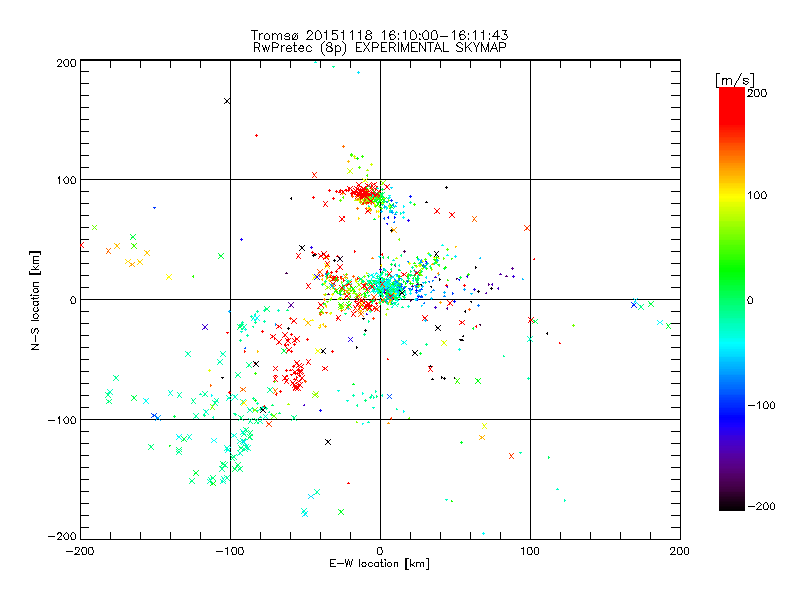Click the colorbar label '200' at top
The height and width of the screenshot is (600, 800).
click(x=757, y=93)
